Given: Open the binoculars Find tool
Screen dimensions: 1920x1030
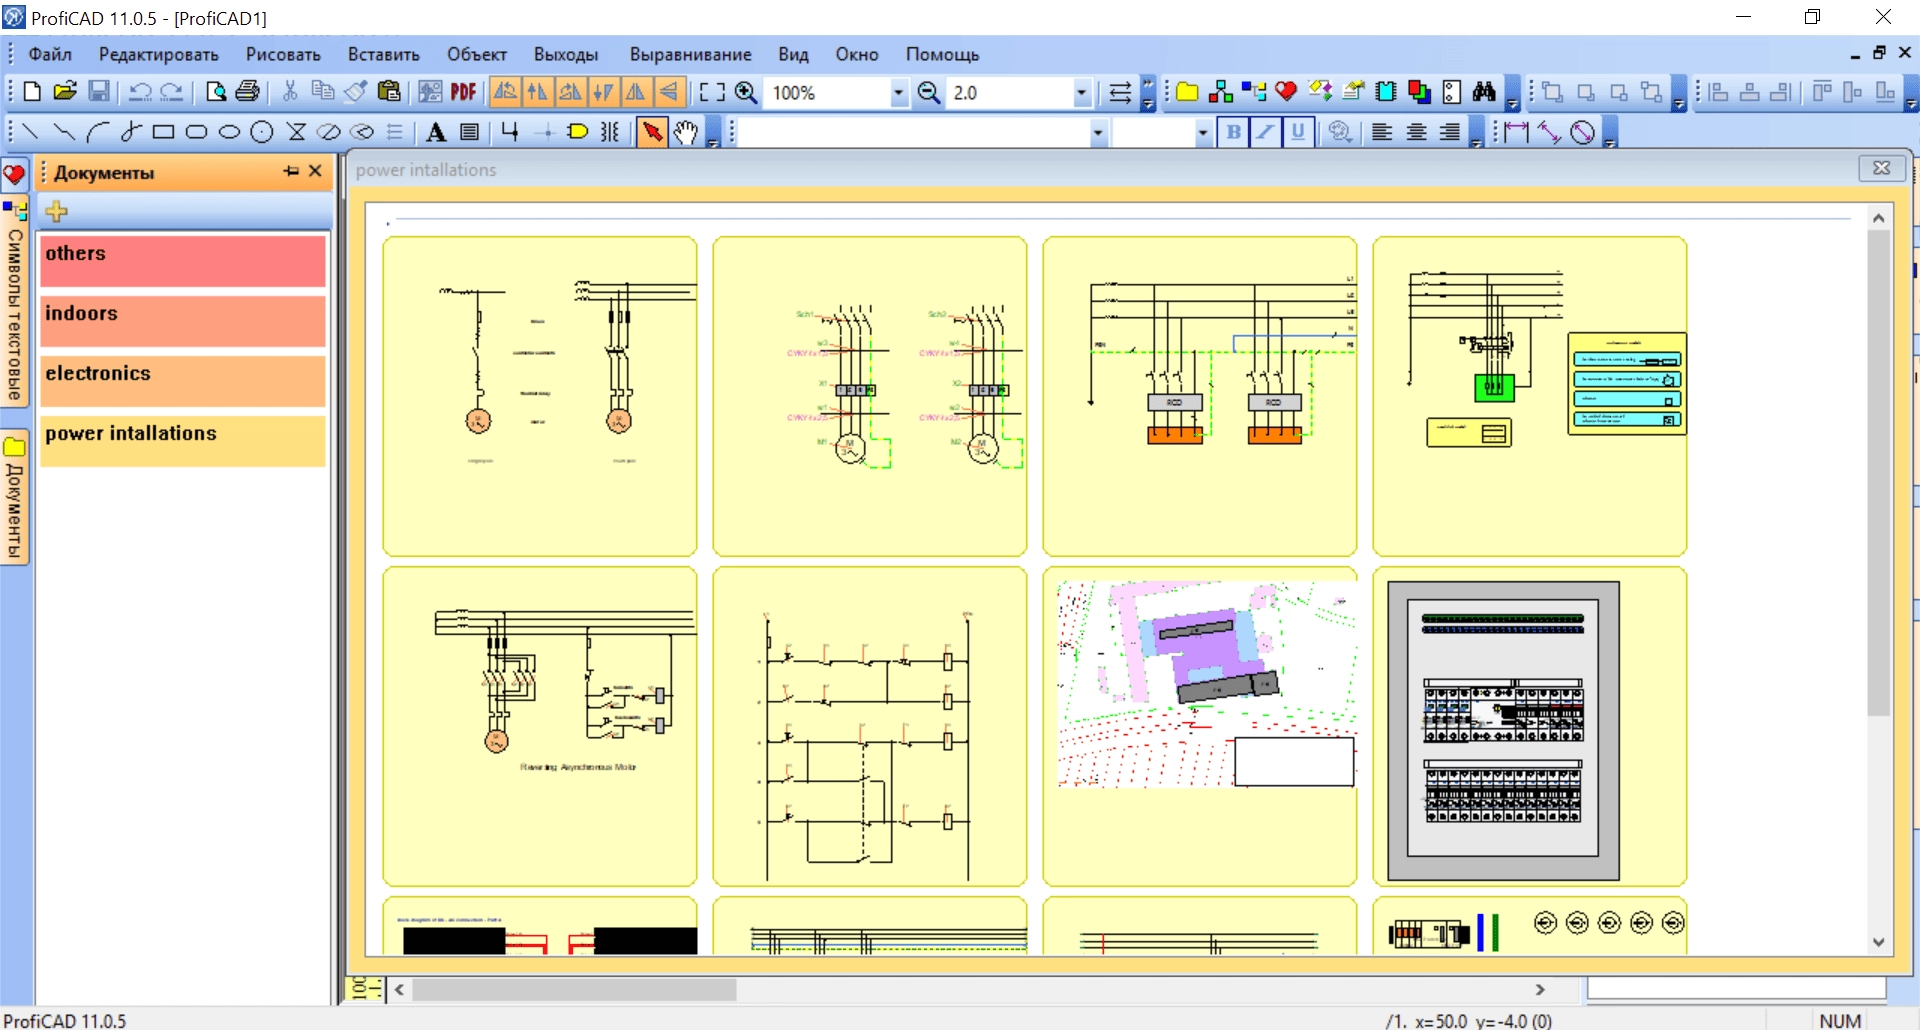Looking at the screenshot, I should click(1484, 92).
